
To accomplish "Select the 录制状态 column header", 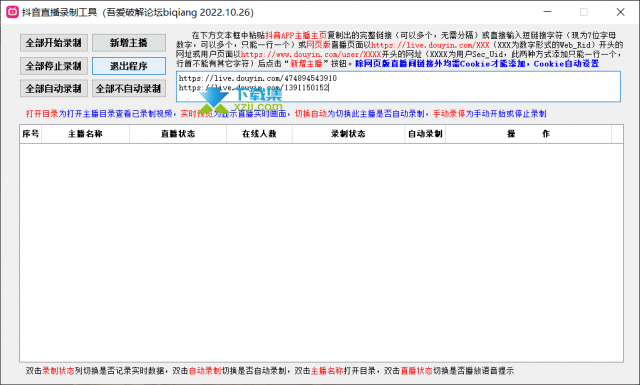I will click(348, 134).
